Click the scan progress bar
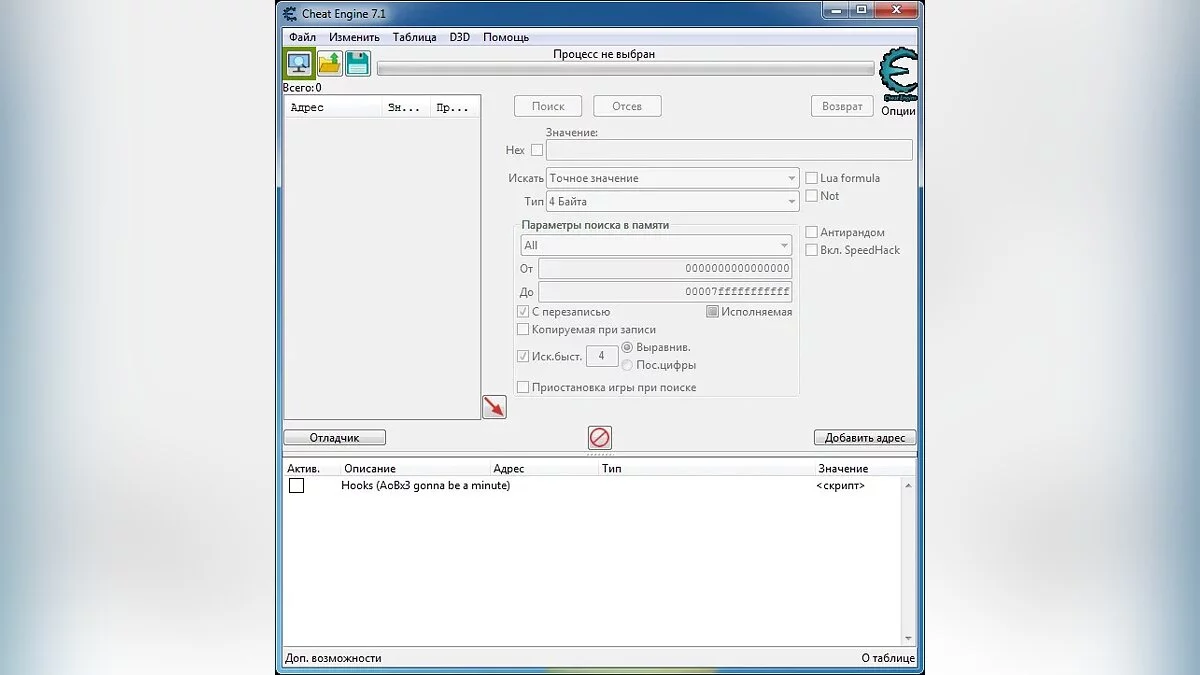Viewport: 1200px width, 675px height. tap(625, 69)
